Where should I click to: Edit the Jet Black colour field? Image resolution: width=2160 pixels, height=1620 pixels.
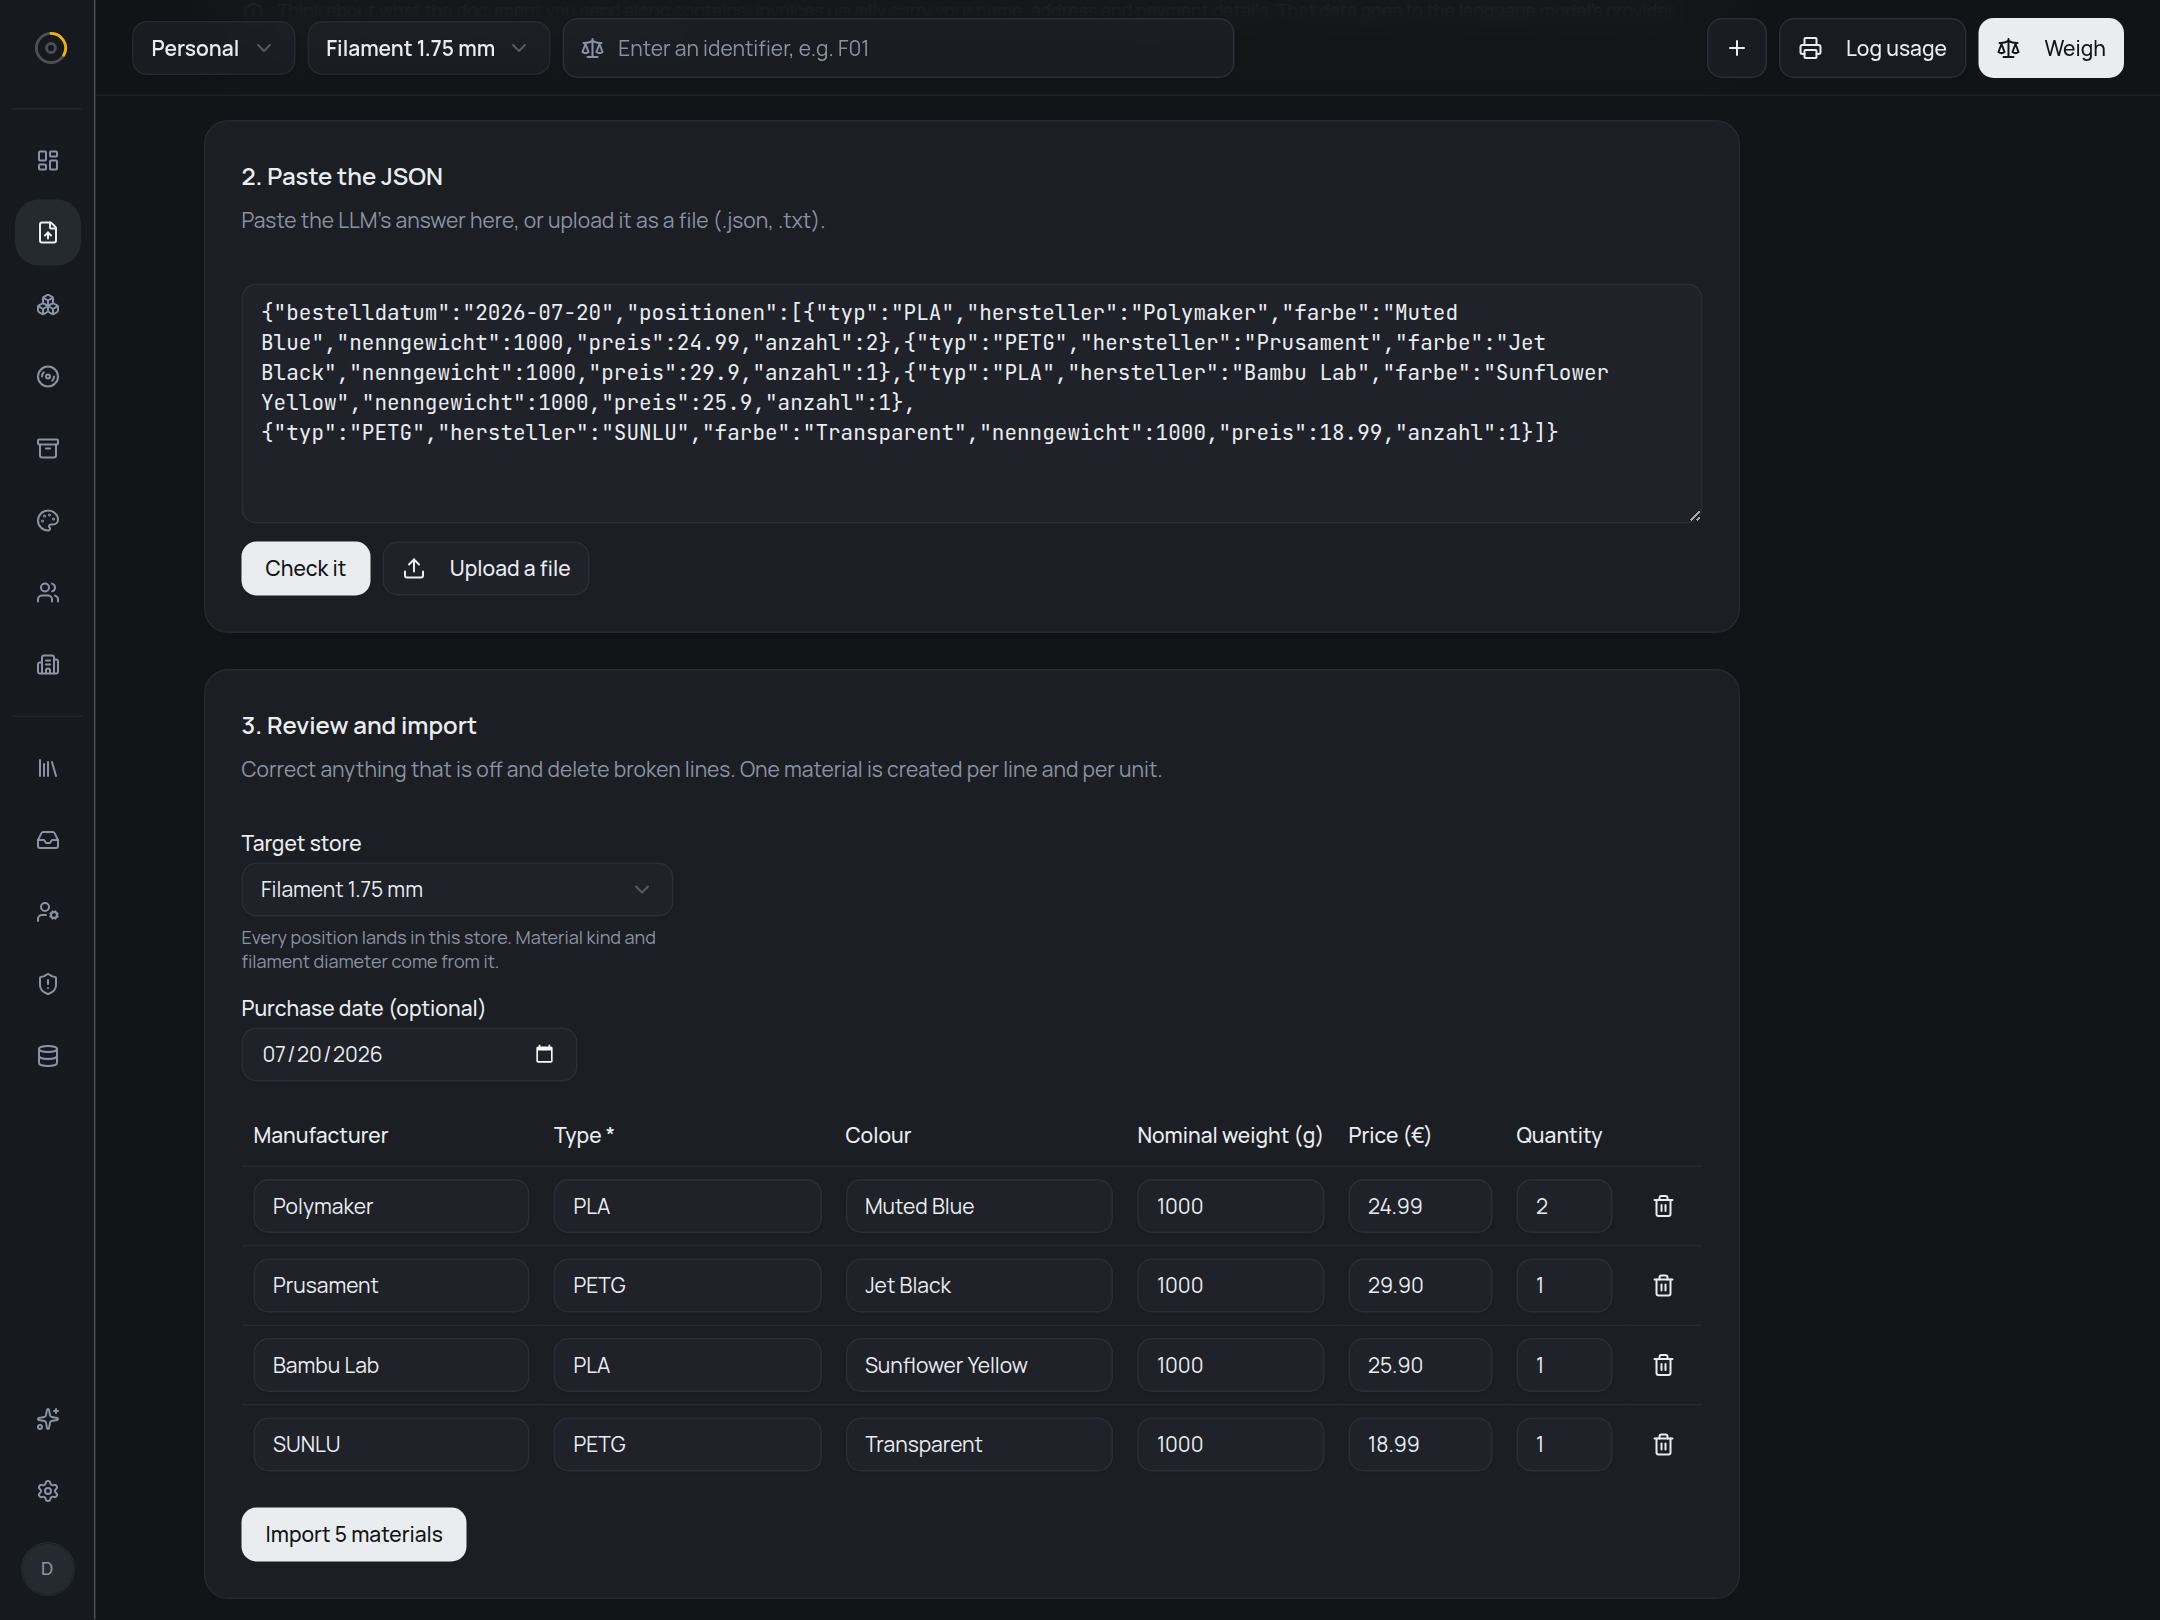pyautogui.click(x=979, y=1286)
